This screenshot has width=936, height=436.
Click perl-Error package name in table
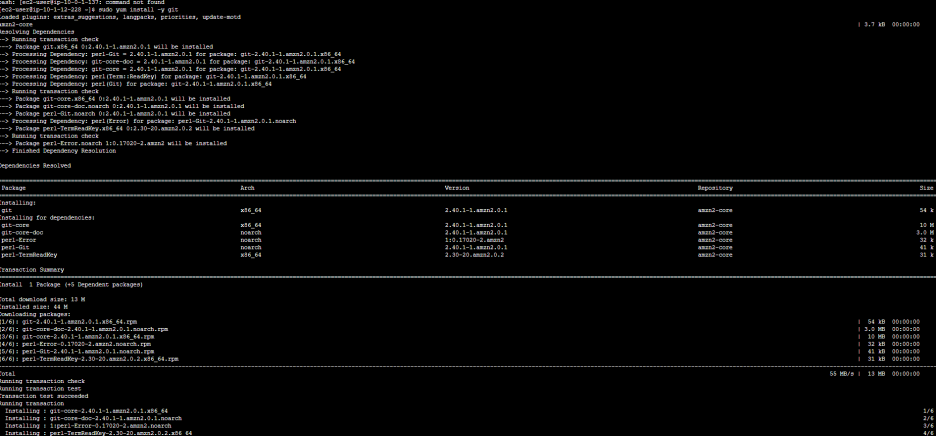pyautogui.click(x=19, y=240)
